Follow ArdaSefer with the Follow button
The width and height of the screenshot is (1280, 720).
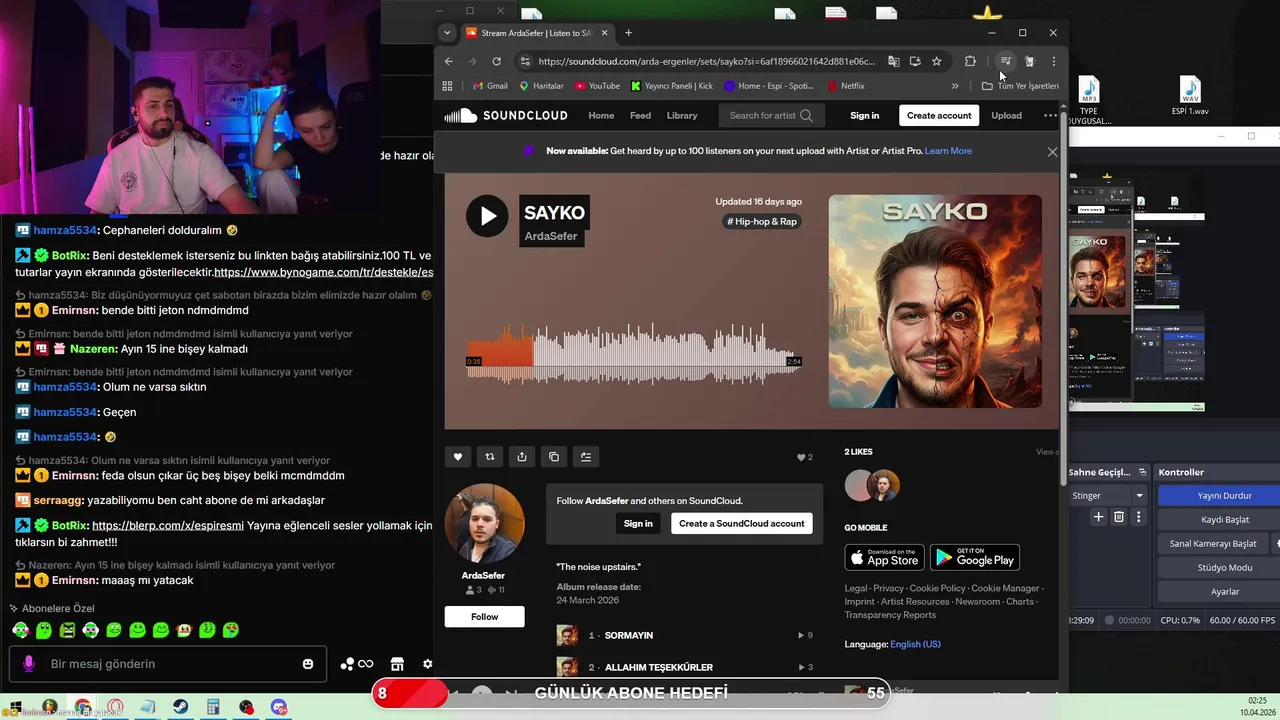(484, 616)
